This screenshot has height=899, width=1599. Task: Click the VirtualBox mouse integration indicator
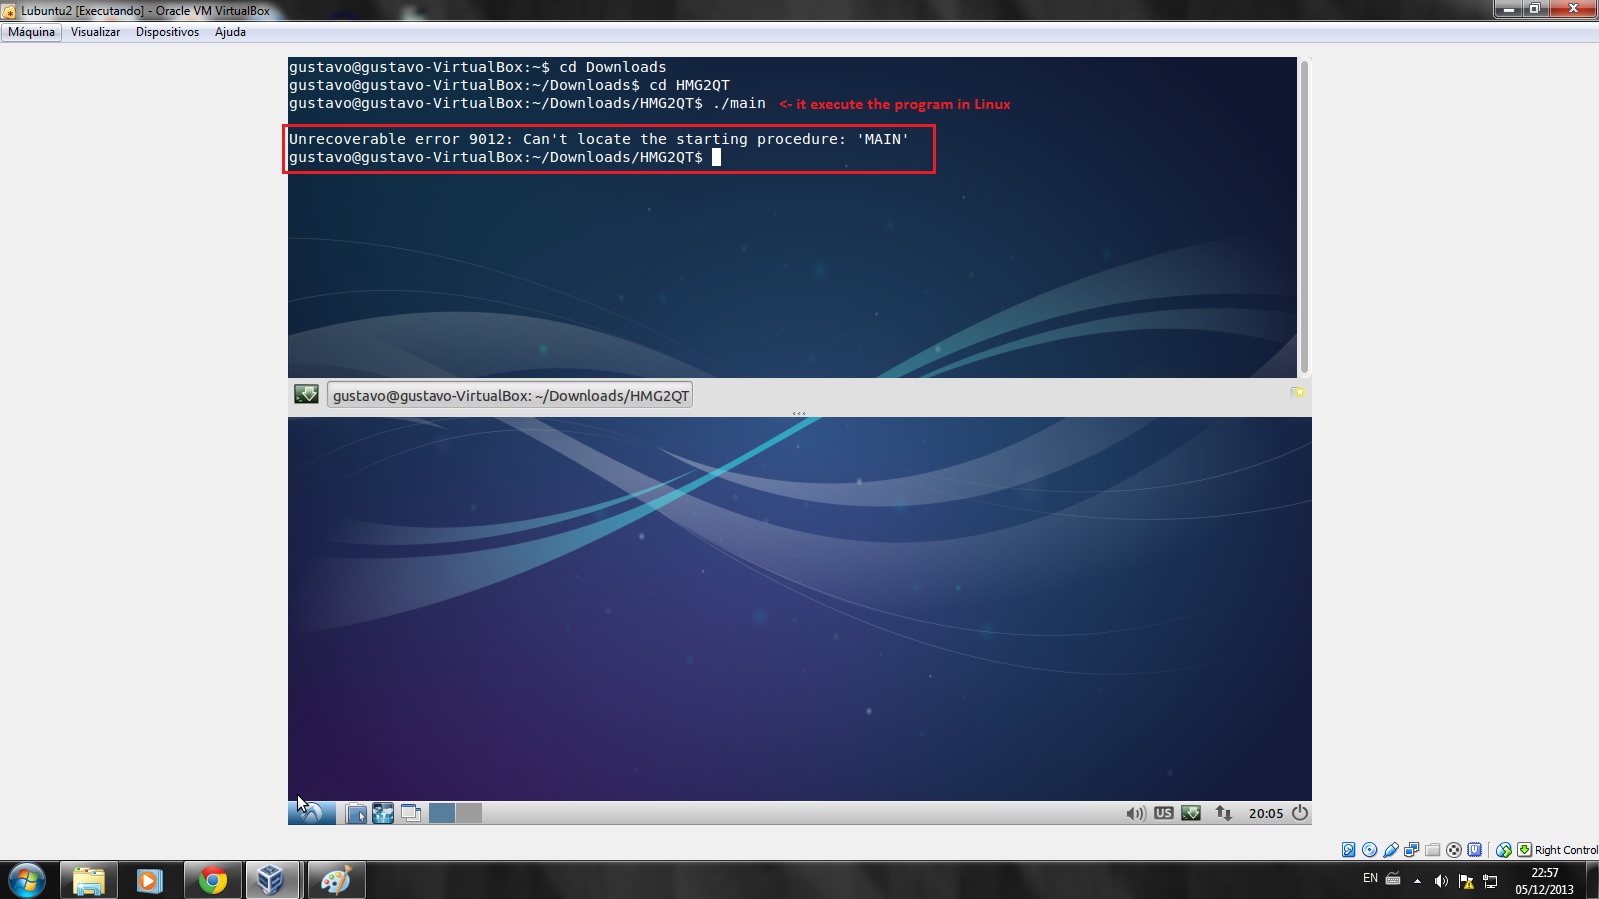coord(1503,850)
